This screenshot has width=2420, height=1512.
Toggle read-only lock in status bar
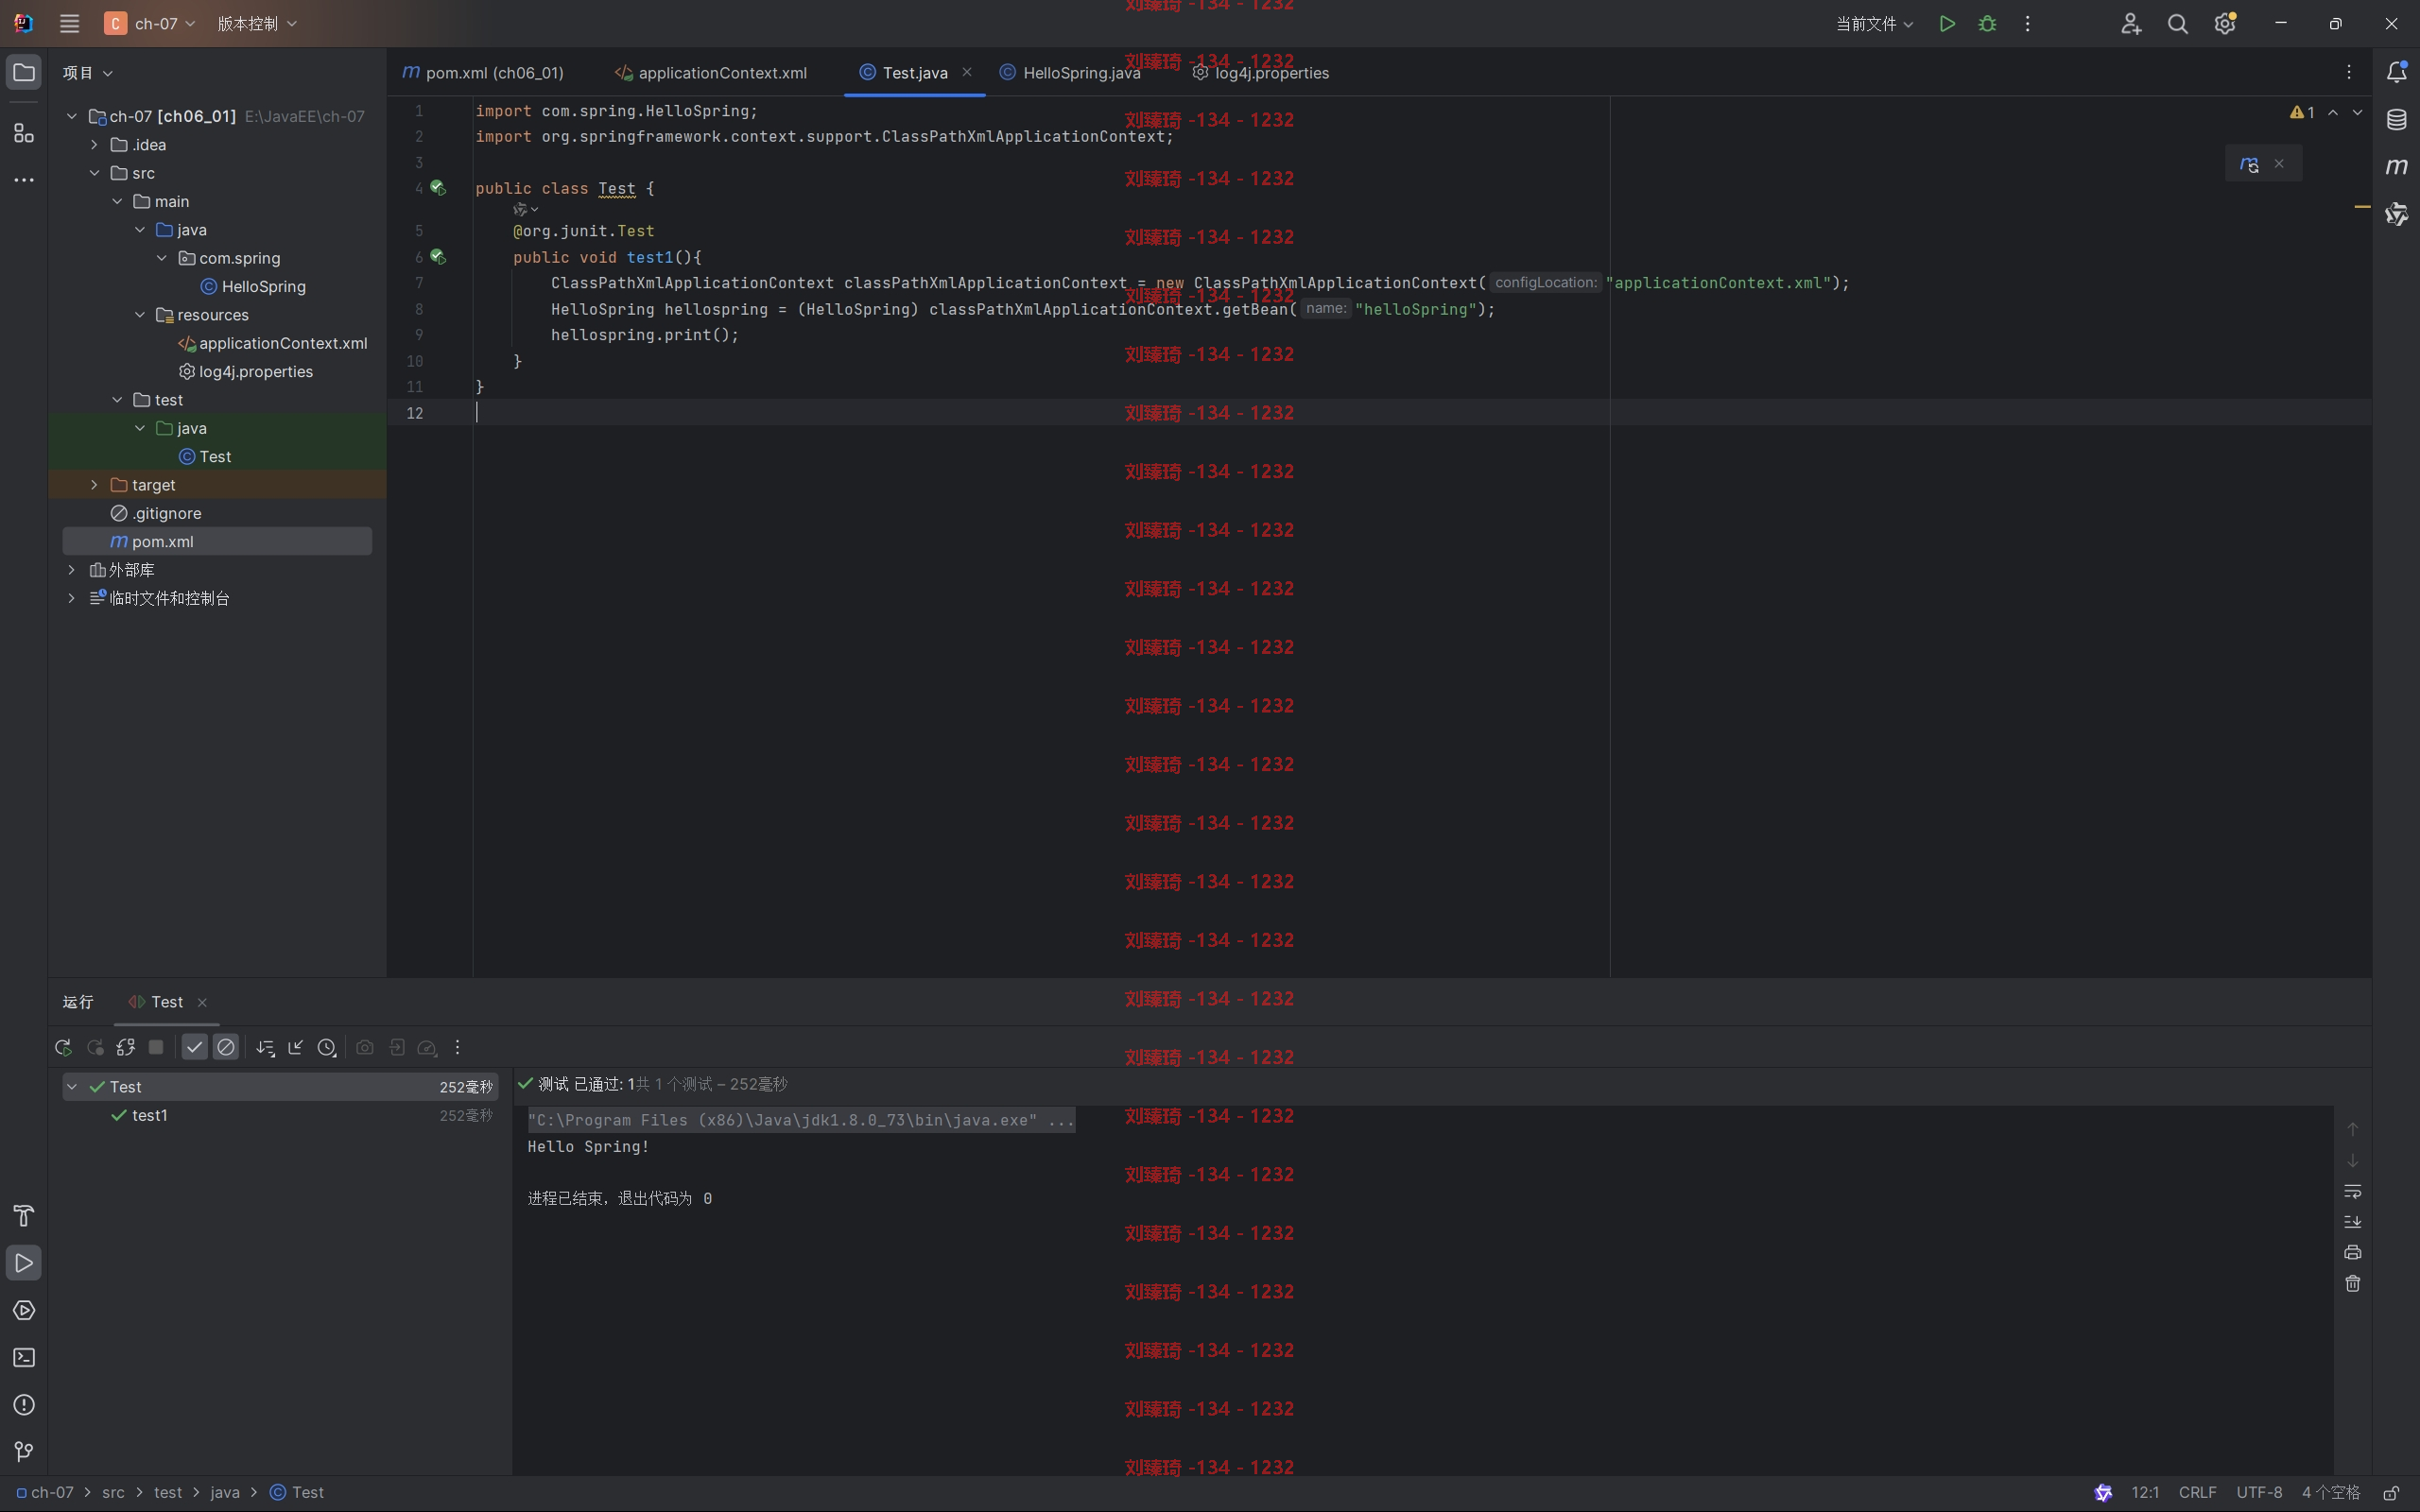click(x=2391, y=1492)
